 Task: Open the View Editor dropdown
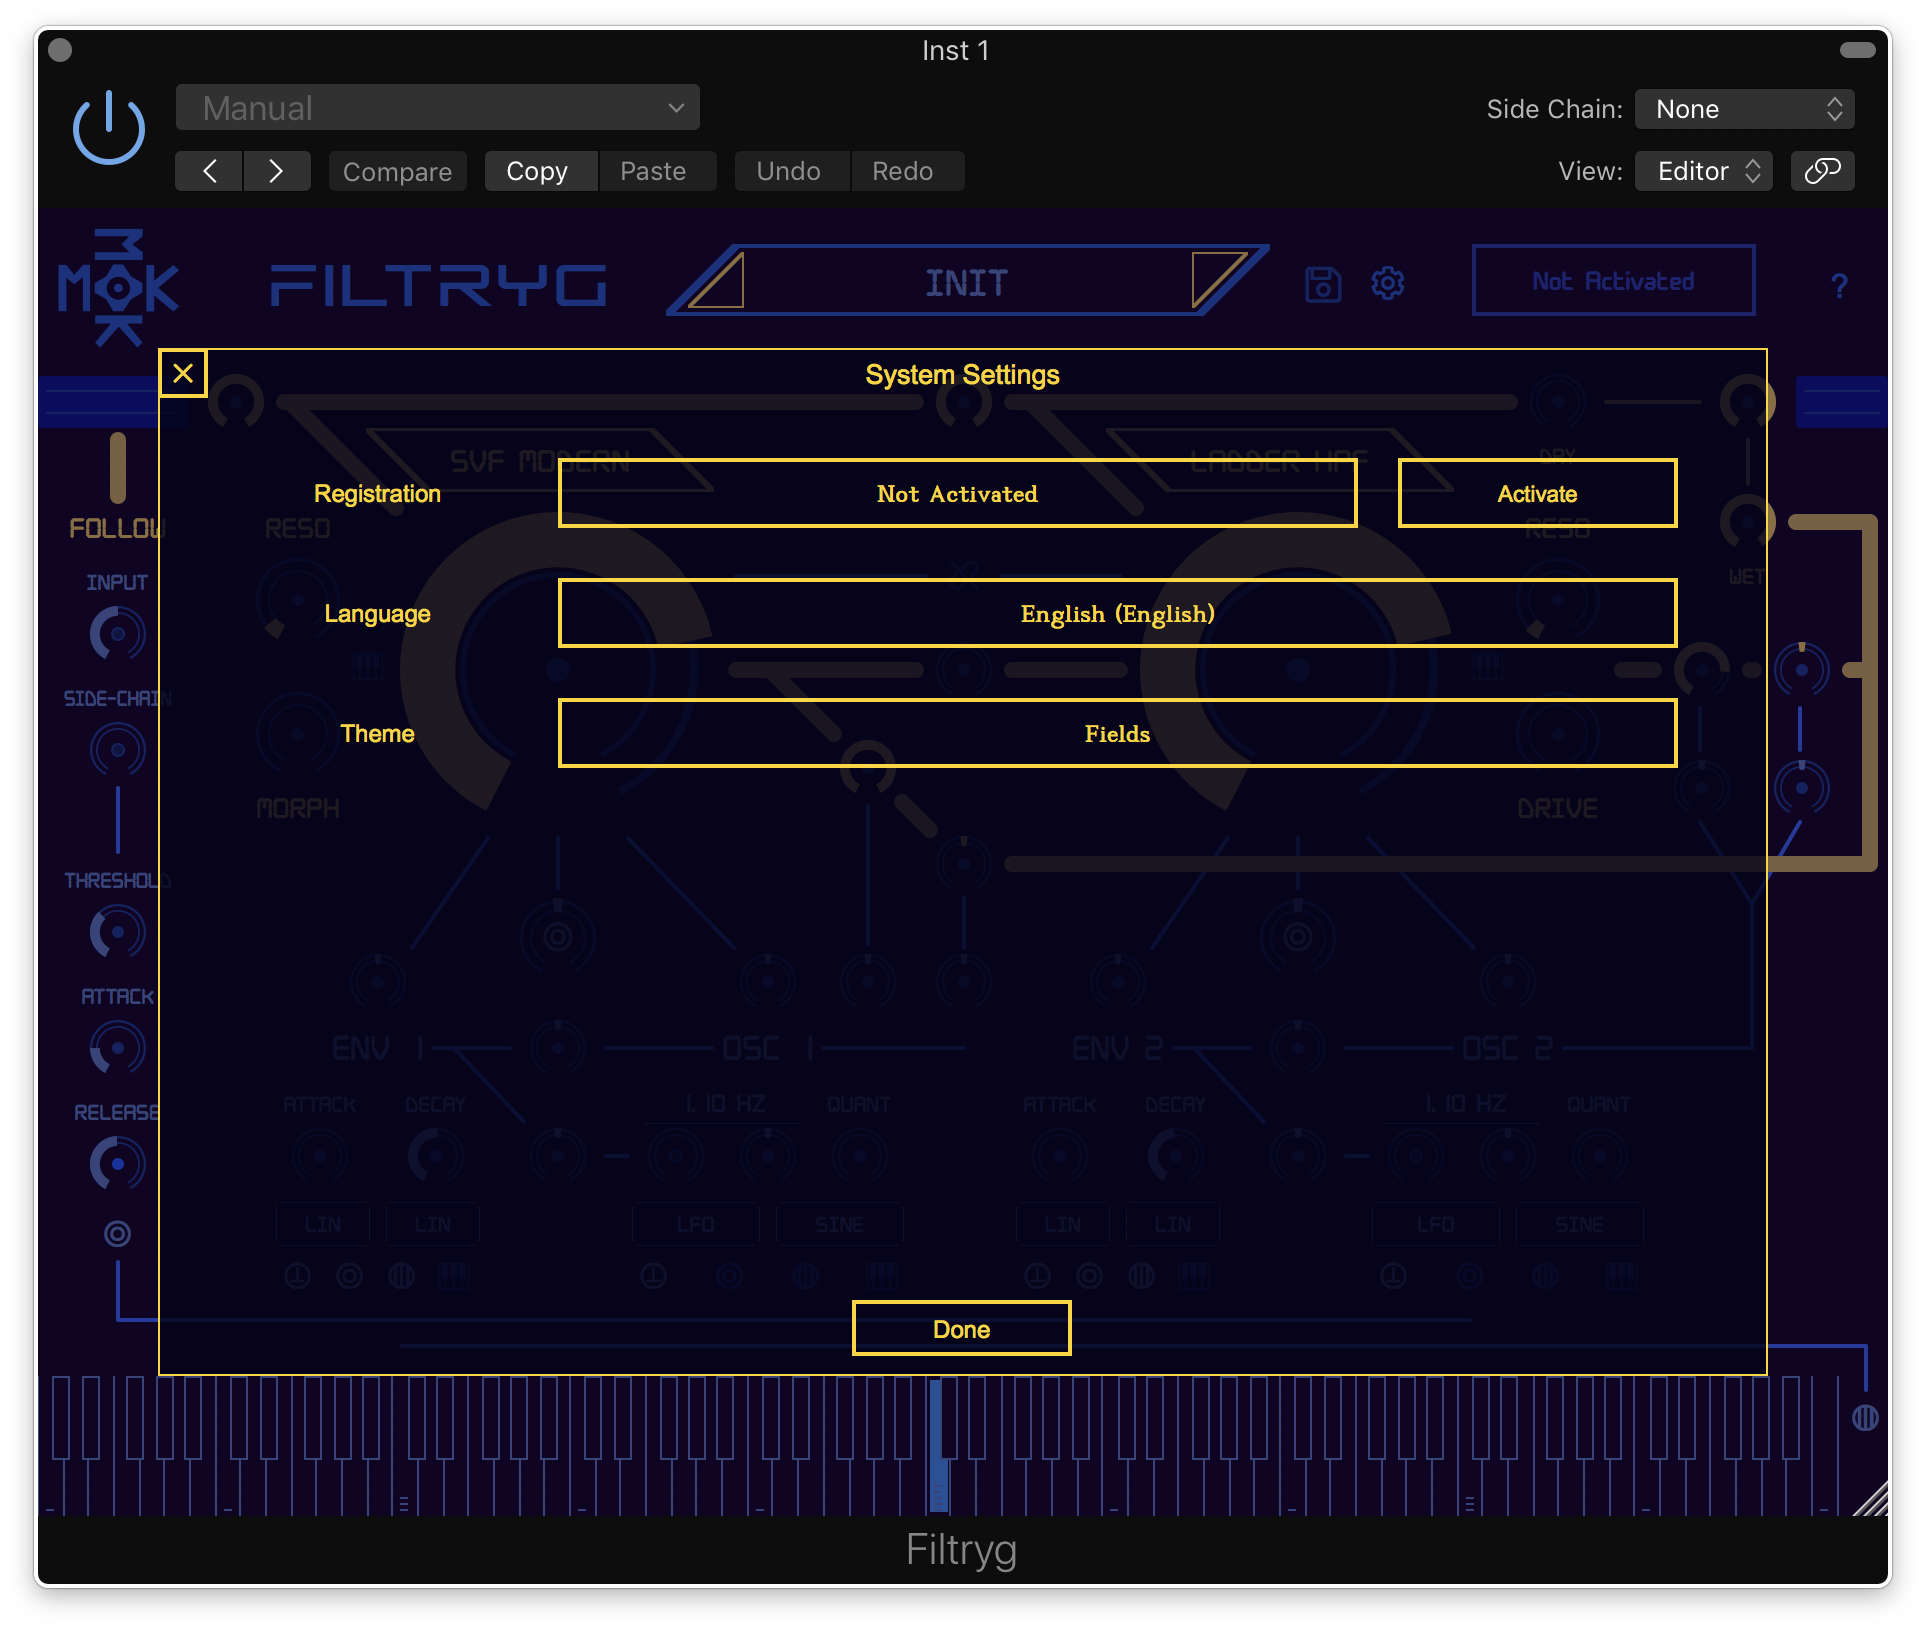[x=1704, y=171]
